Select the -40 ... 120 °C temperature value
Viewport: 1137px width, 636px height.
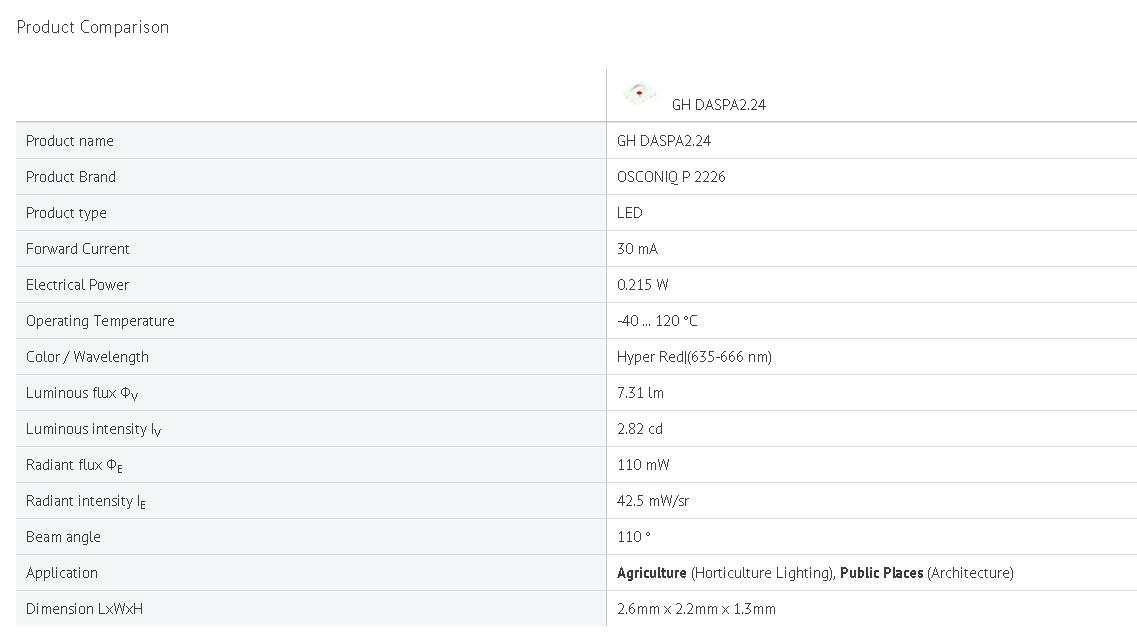tap(657, 321)
